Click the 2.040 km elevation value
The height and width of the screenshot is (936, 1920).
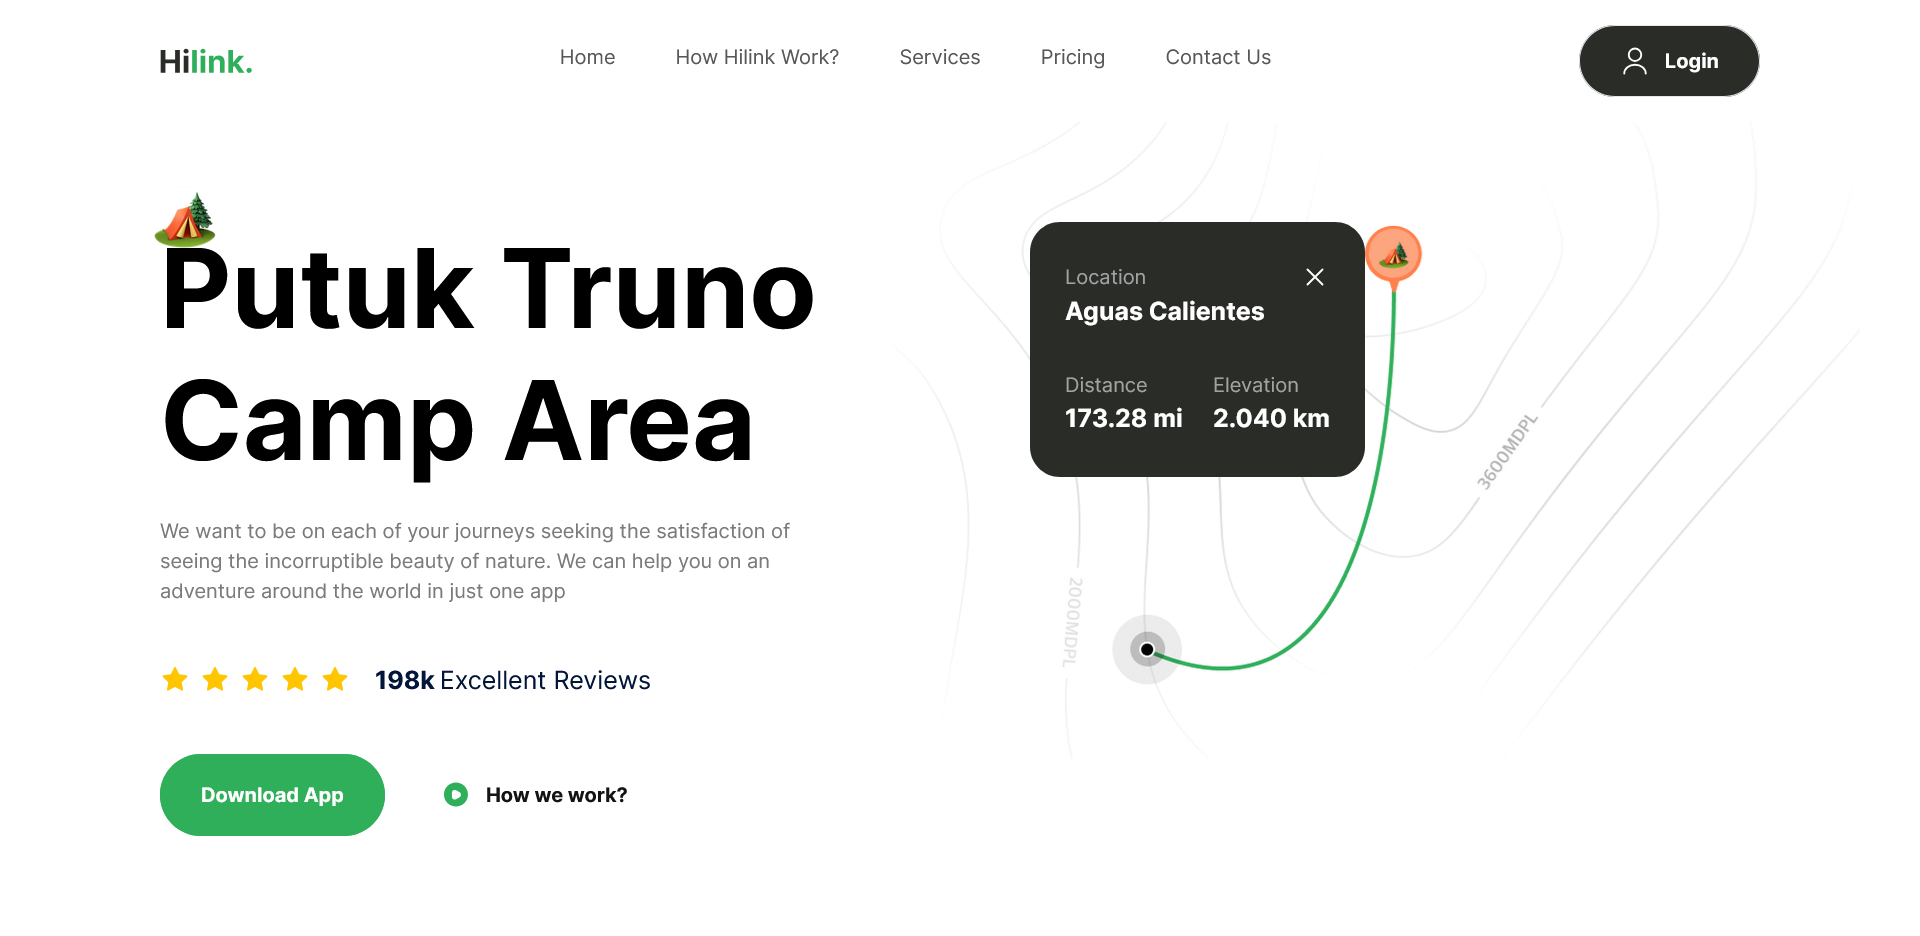[1271, 418]
